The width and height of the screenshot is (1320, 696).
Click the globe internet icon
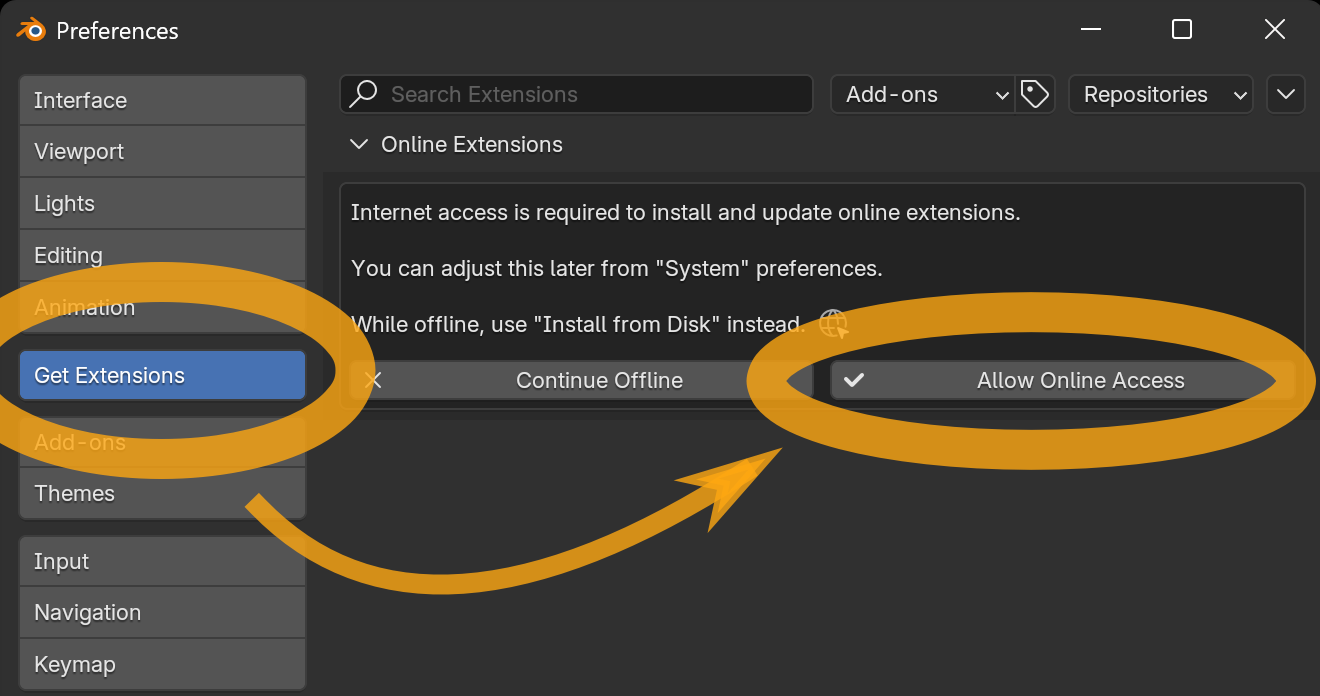[833, 324]
